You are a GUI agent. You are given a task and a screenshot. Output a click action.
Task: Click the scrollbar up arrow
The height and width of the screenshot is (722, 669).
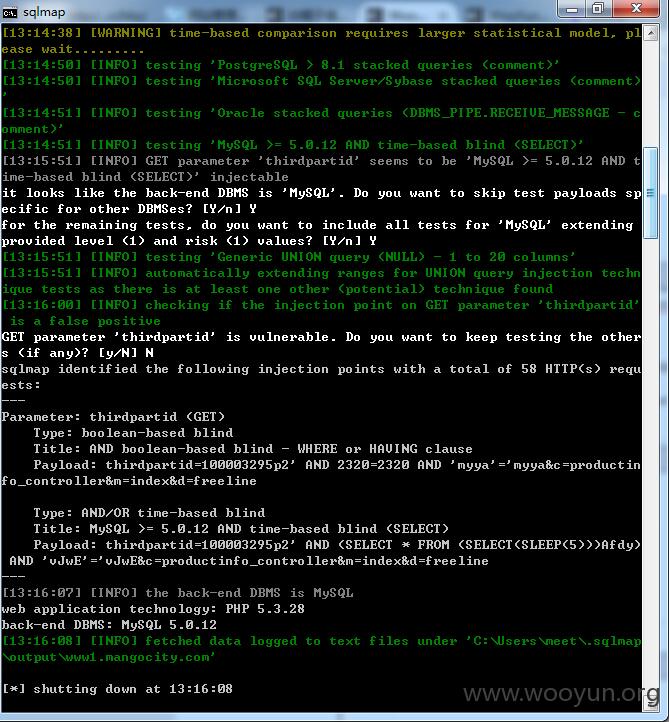coord(651,33)
